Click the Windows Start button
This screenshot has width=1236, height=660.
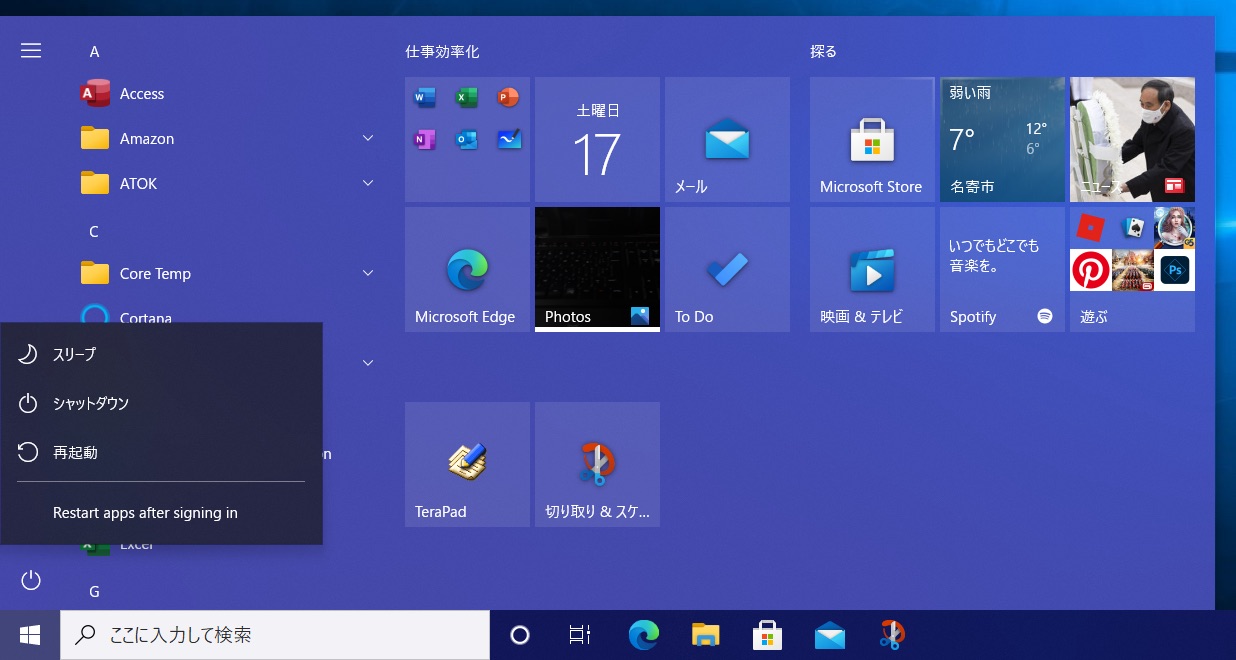[30, 635]
